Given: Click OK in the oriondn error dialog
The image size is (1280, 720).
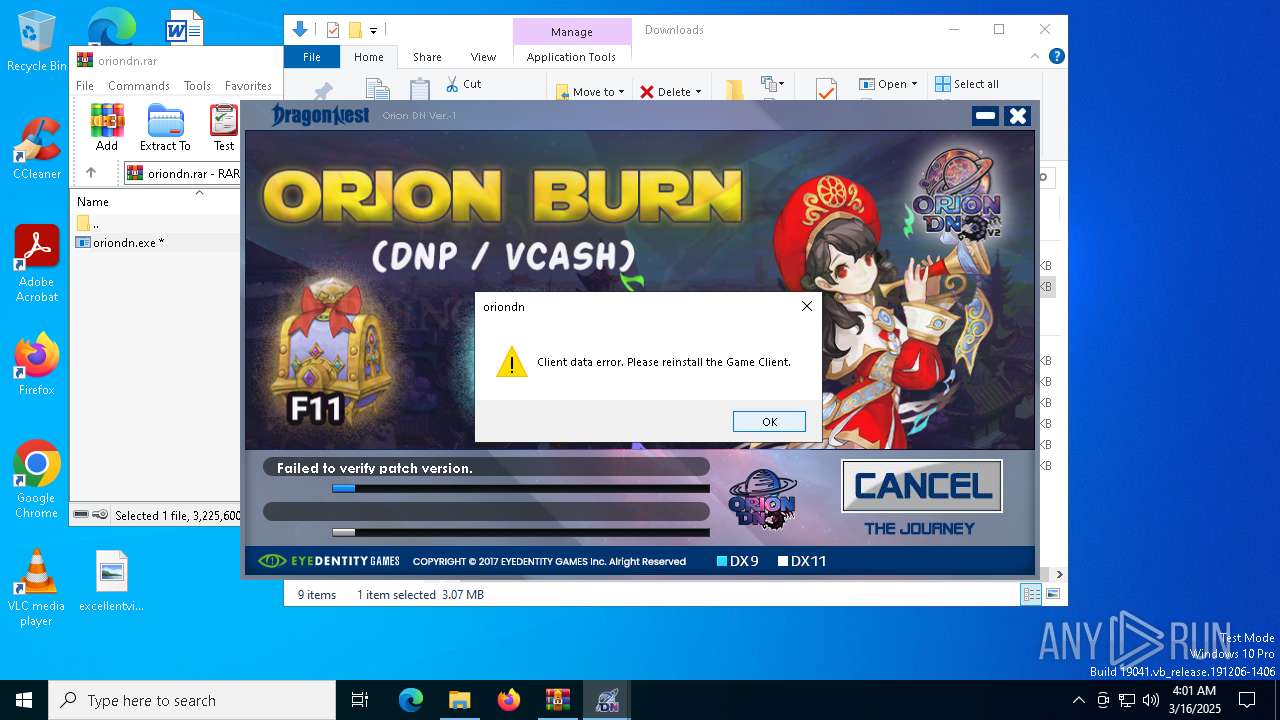Looking at the screenshot, I should [769, 422].
